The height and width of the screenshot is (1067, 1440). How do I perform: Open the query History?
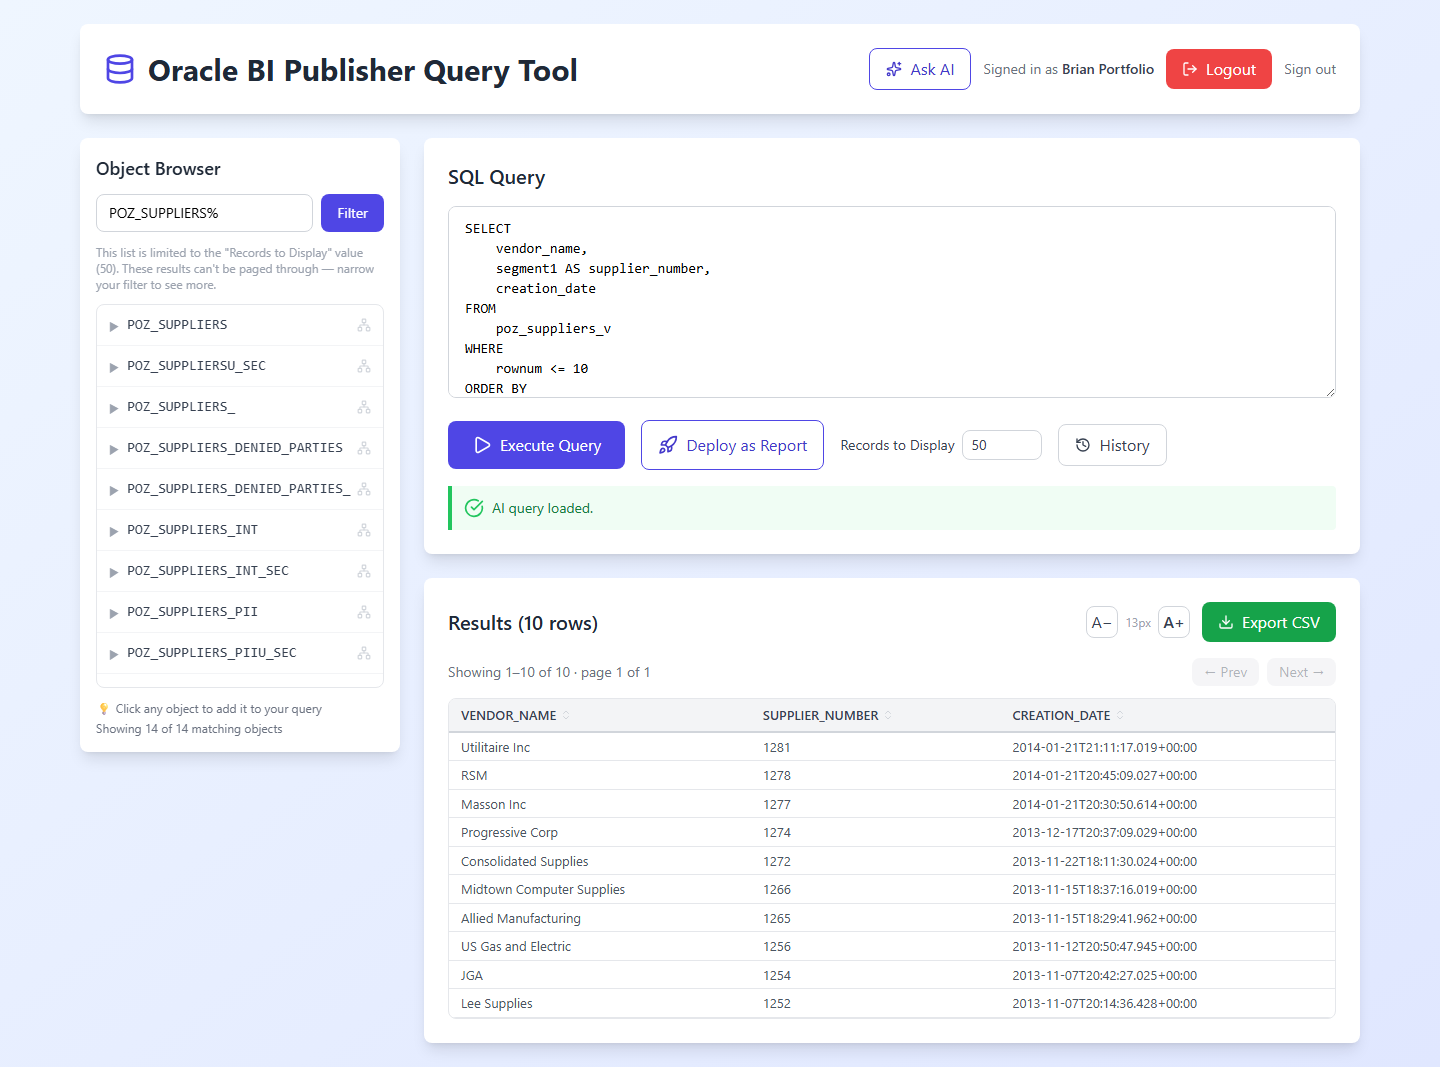pyautogui.click(x=1112, y=445)
